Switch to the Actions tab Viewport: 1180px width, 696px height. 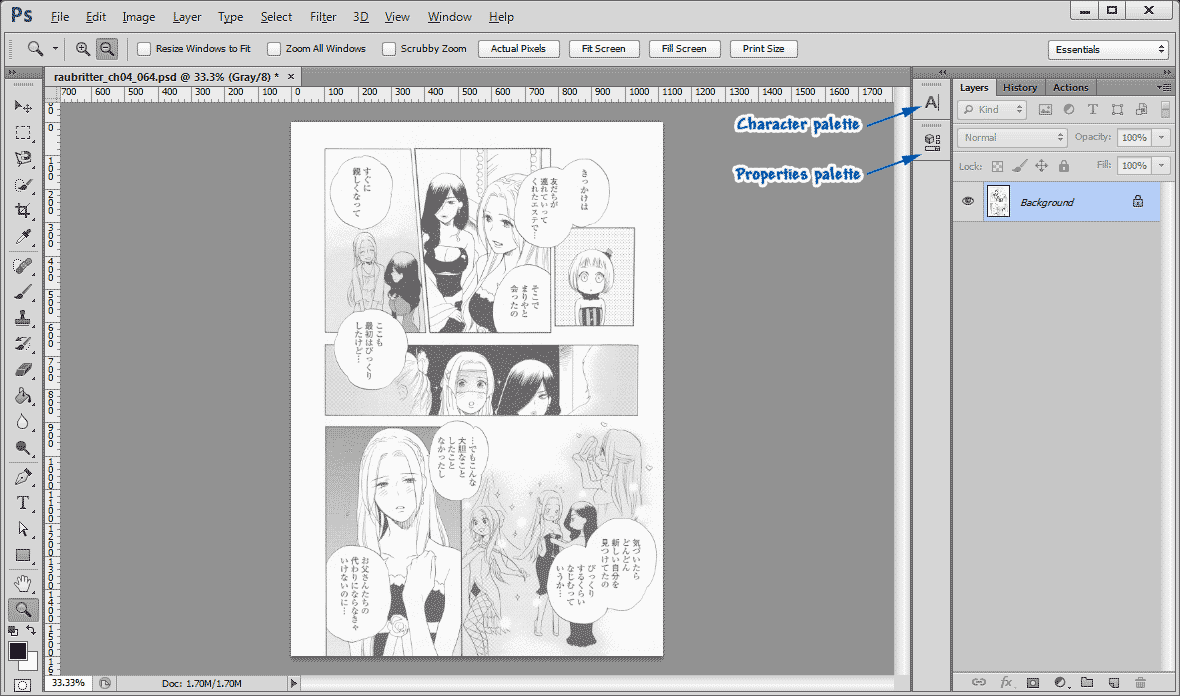[1070, 87]
